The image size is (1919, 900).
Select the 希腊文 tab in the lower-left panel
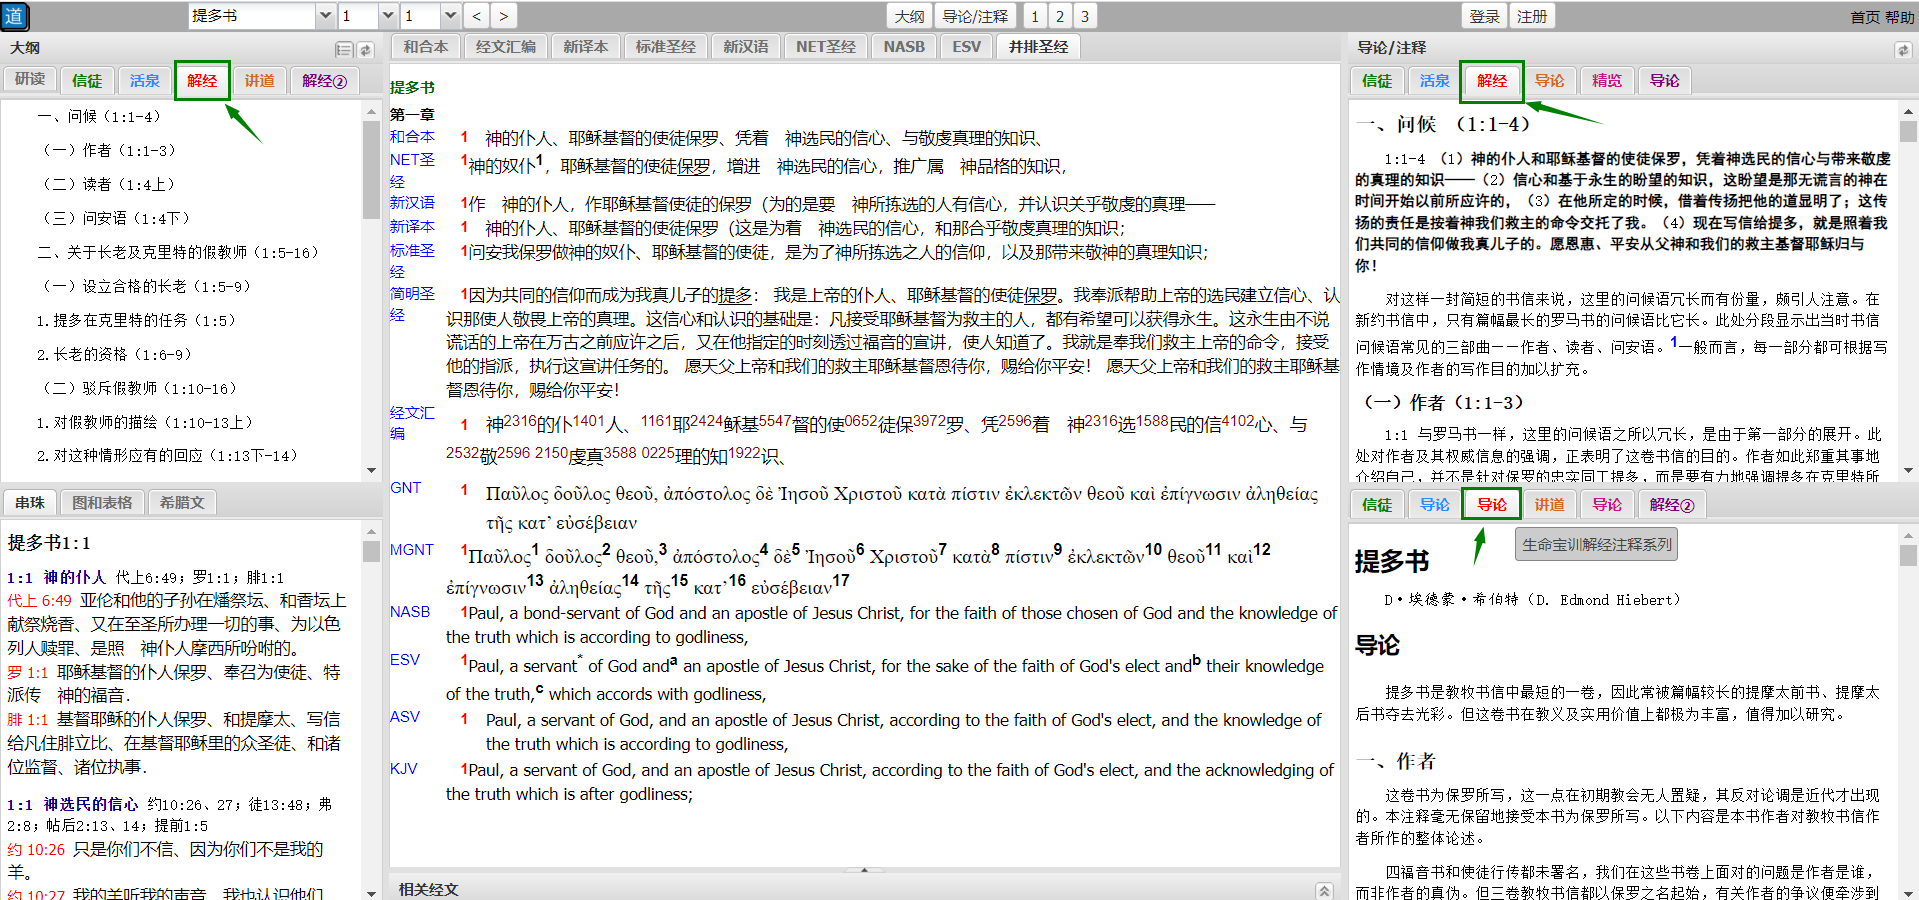click(x=182, y=502)
